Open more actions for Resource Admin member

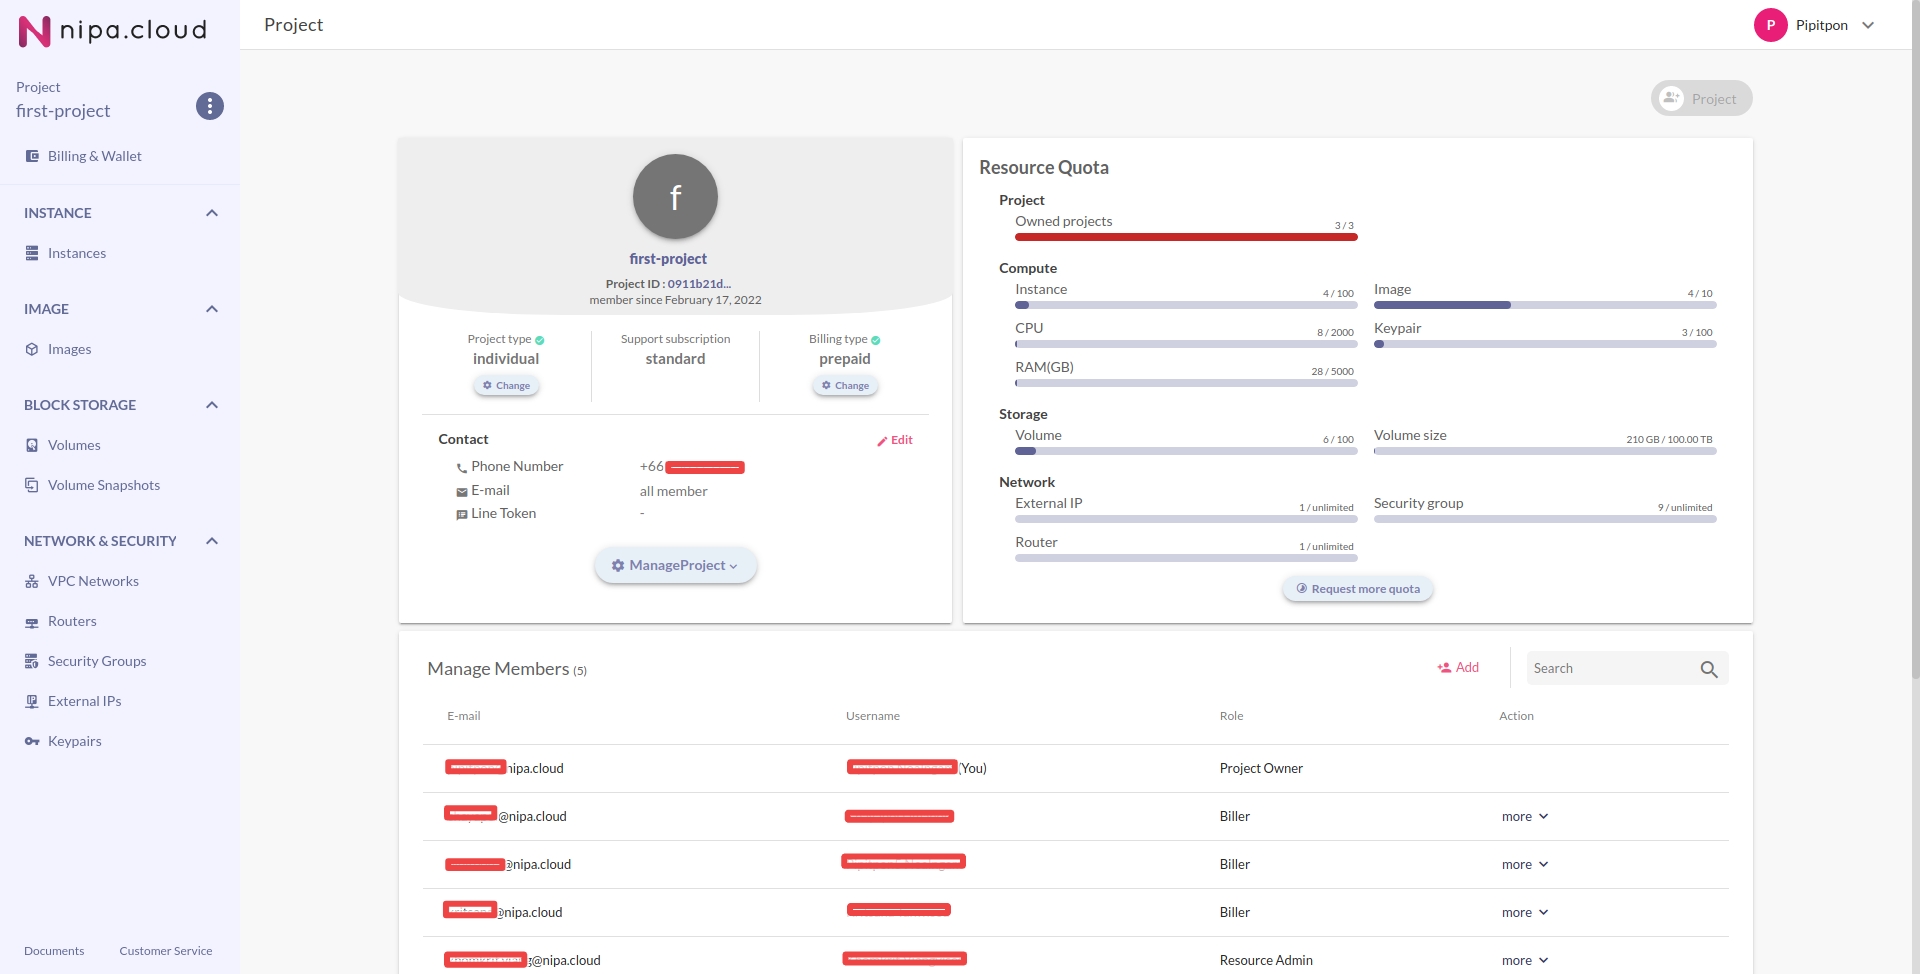(x=1524, y=960)
